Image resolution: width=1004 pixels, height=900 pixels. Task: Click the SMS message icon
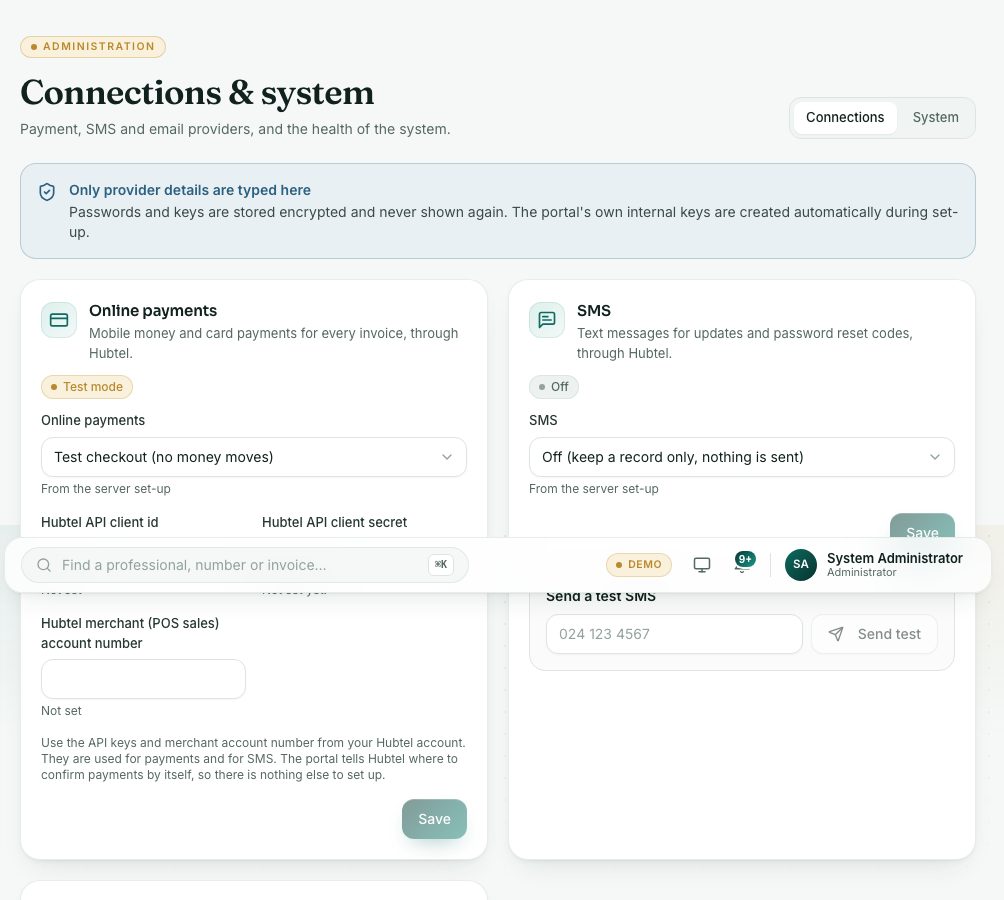[547, 320]
